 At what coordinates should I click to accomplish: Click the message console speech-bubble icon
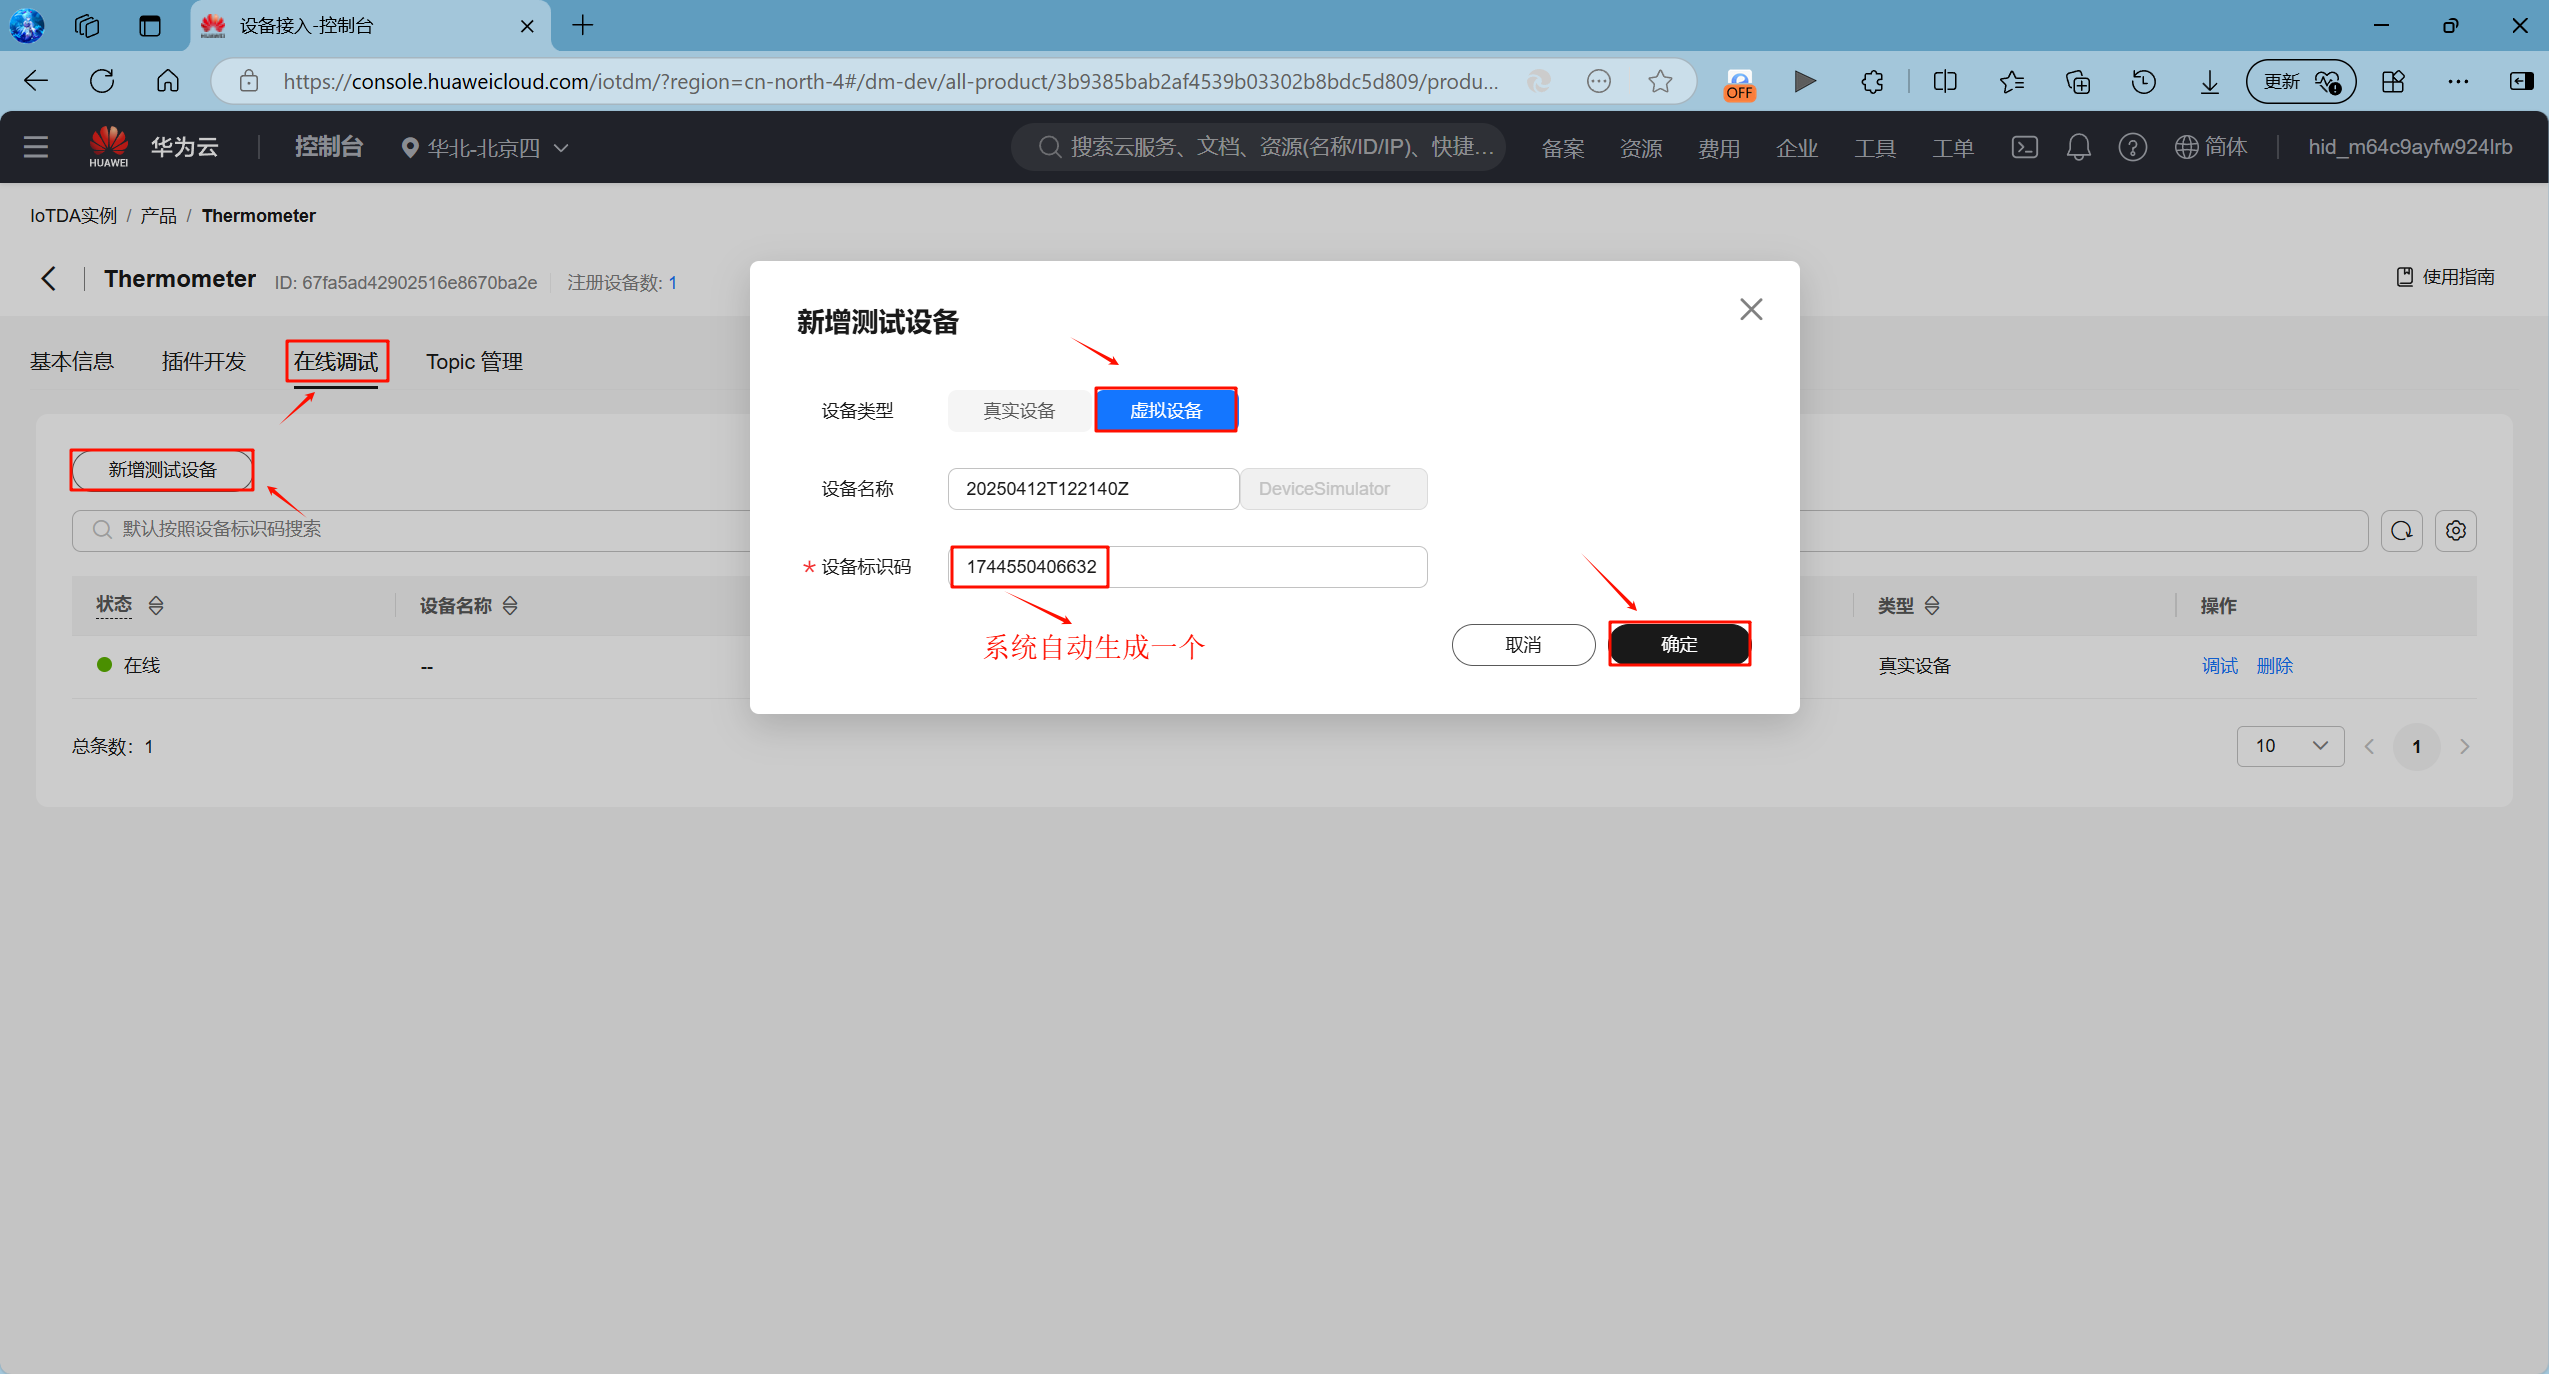2024,147
